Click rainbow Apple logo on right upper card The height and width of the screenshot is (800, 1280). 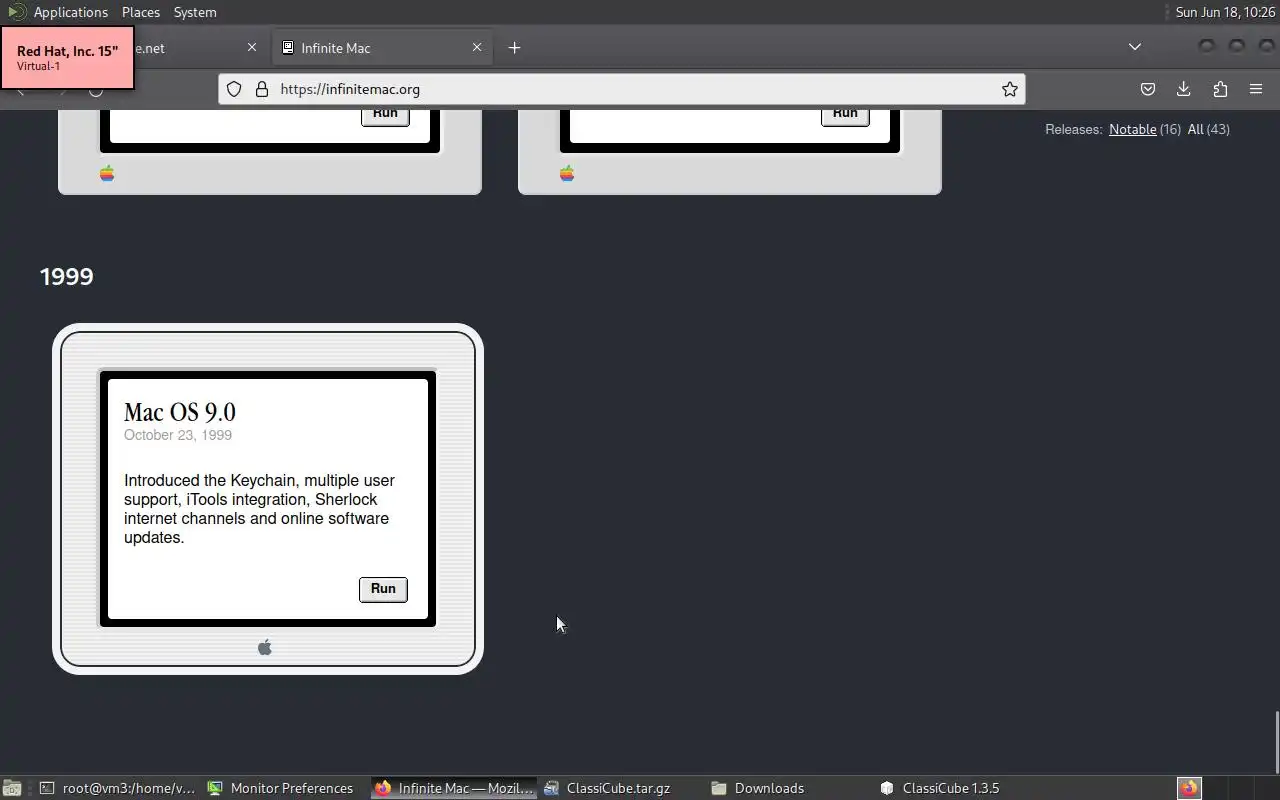point(567,174)
